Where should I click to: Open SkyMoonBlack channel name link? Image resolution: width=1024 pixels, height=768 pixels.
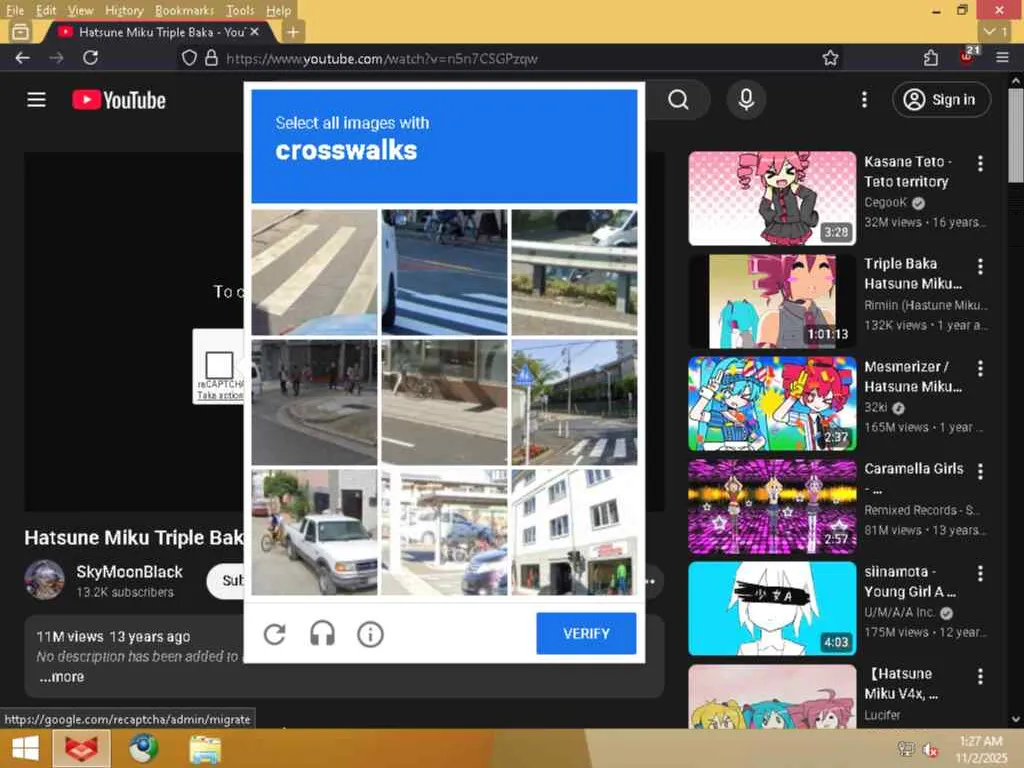pyautogui.click(x=129, y=572)
